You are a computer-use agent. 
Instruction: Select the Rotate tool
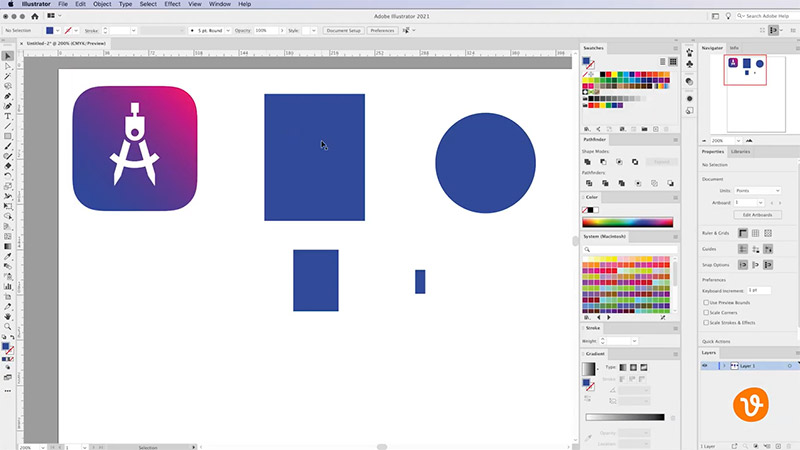[8, 176]
